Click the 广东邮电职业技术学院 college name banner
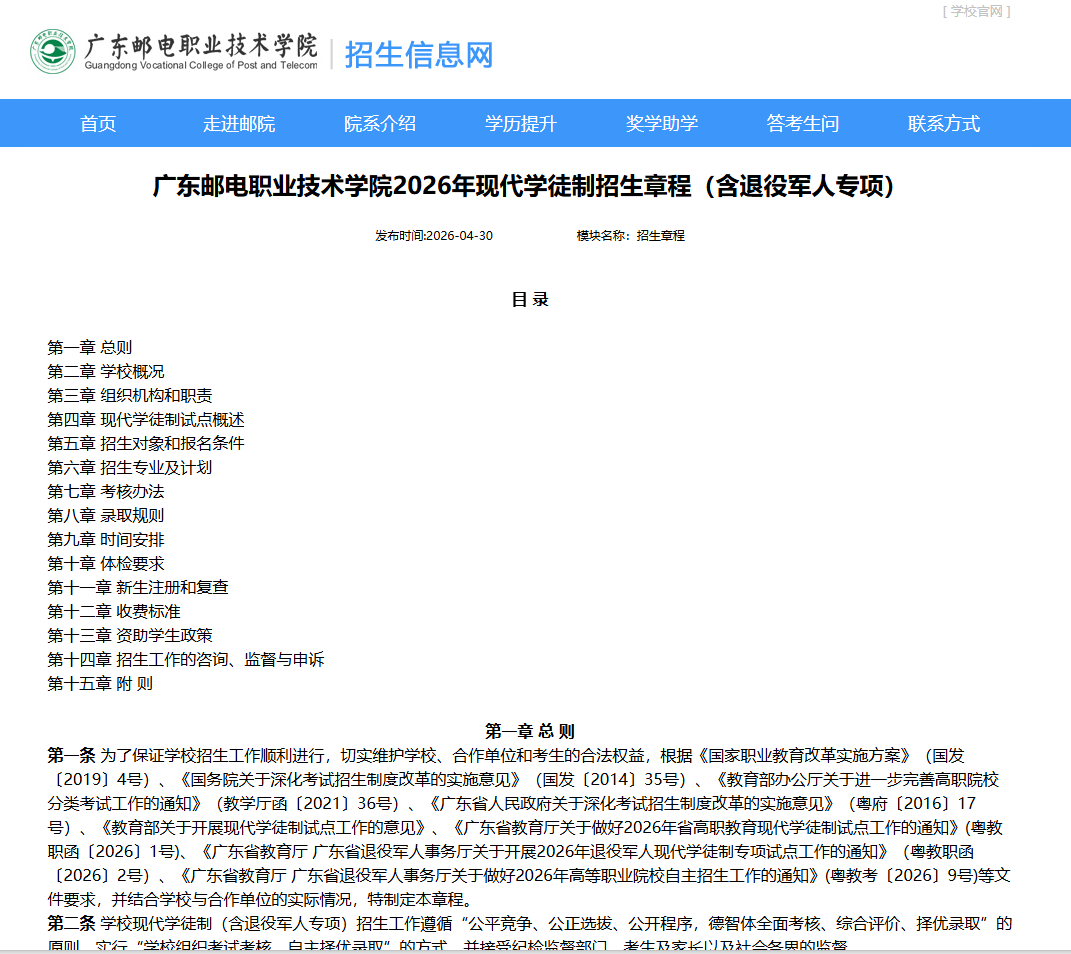The height and width of the screenshot is (954, 1071). (x=201, y=52)
